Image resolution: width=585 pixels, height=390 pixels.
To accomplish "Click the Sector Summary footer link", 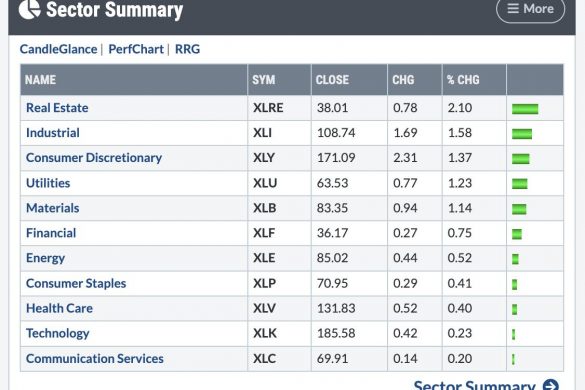I will pyautogui.click(x=475, y=385).
